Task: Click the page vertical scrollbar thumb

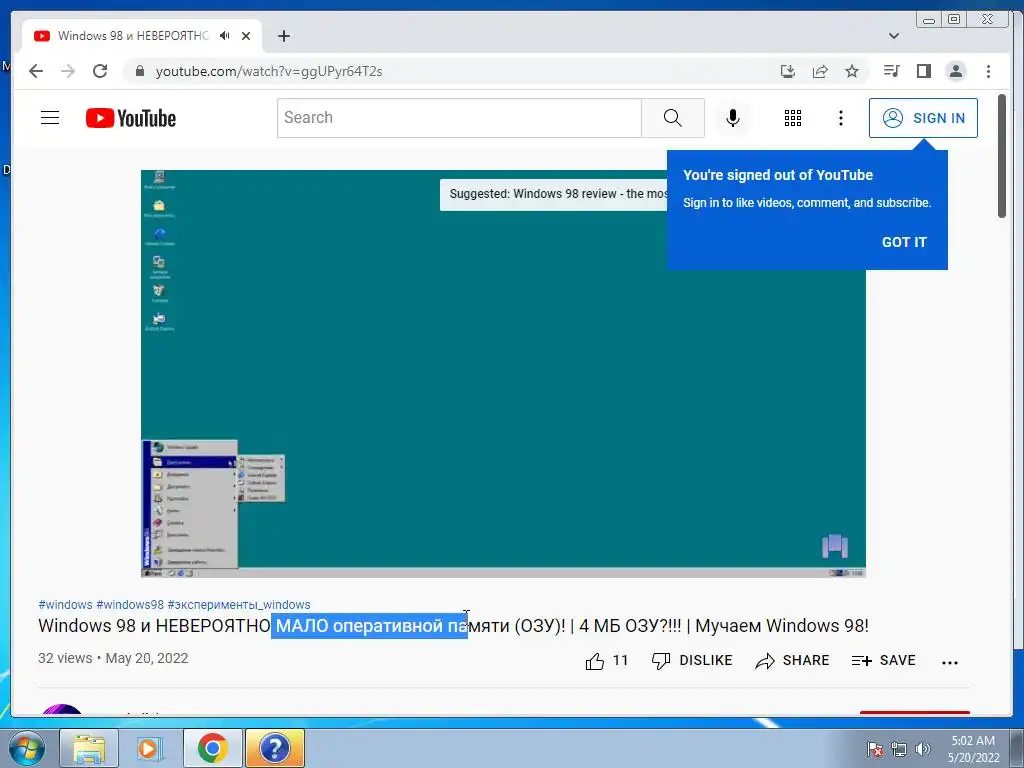Action: point(1002,156)
